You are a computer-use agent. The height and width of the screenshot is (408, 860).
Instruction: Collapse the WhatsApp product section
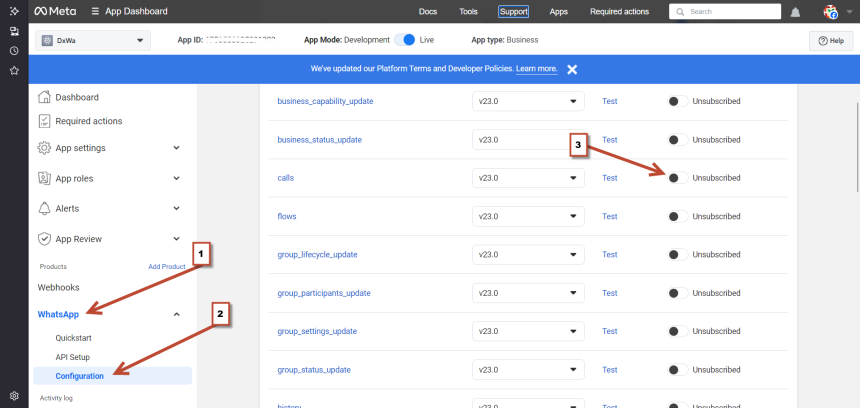pyautogui.click(x=176, y=314)
